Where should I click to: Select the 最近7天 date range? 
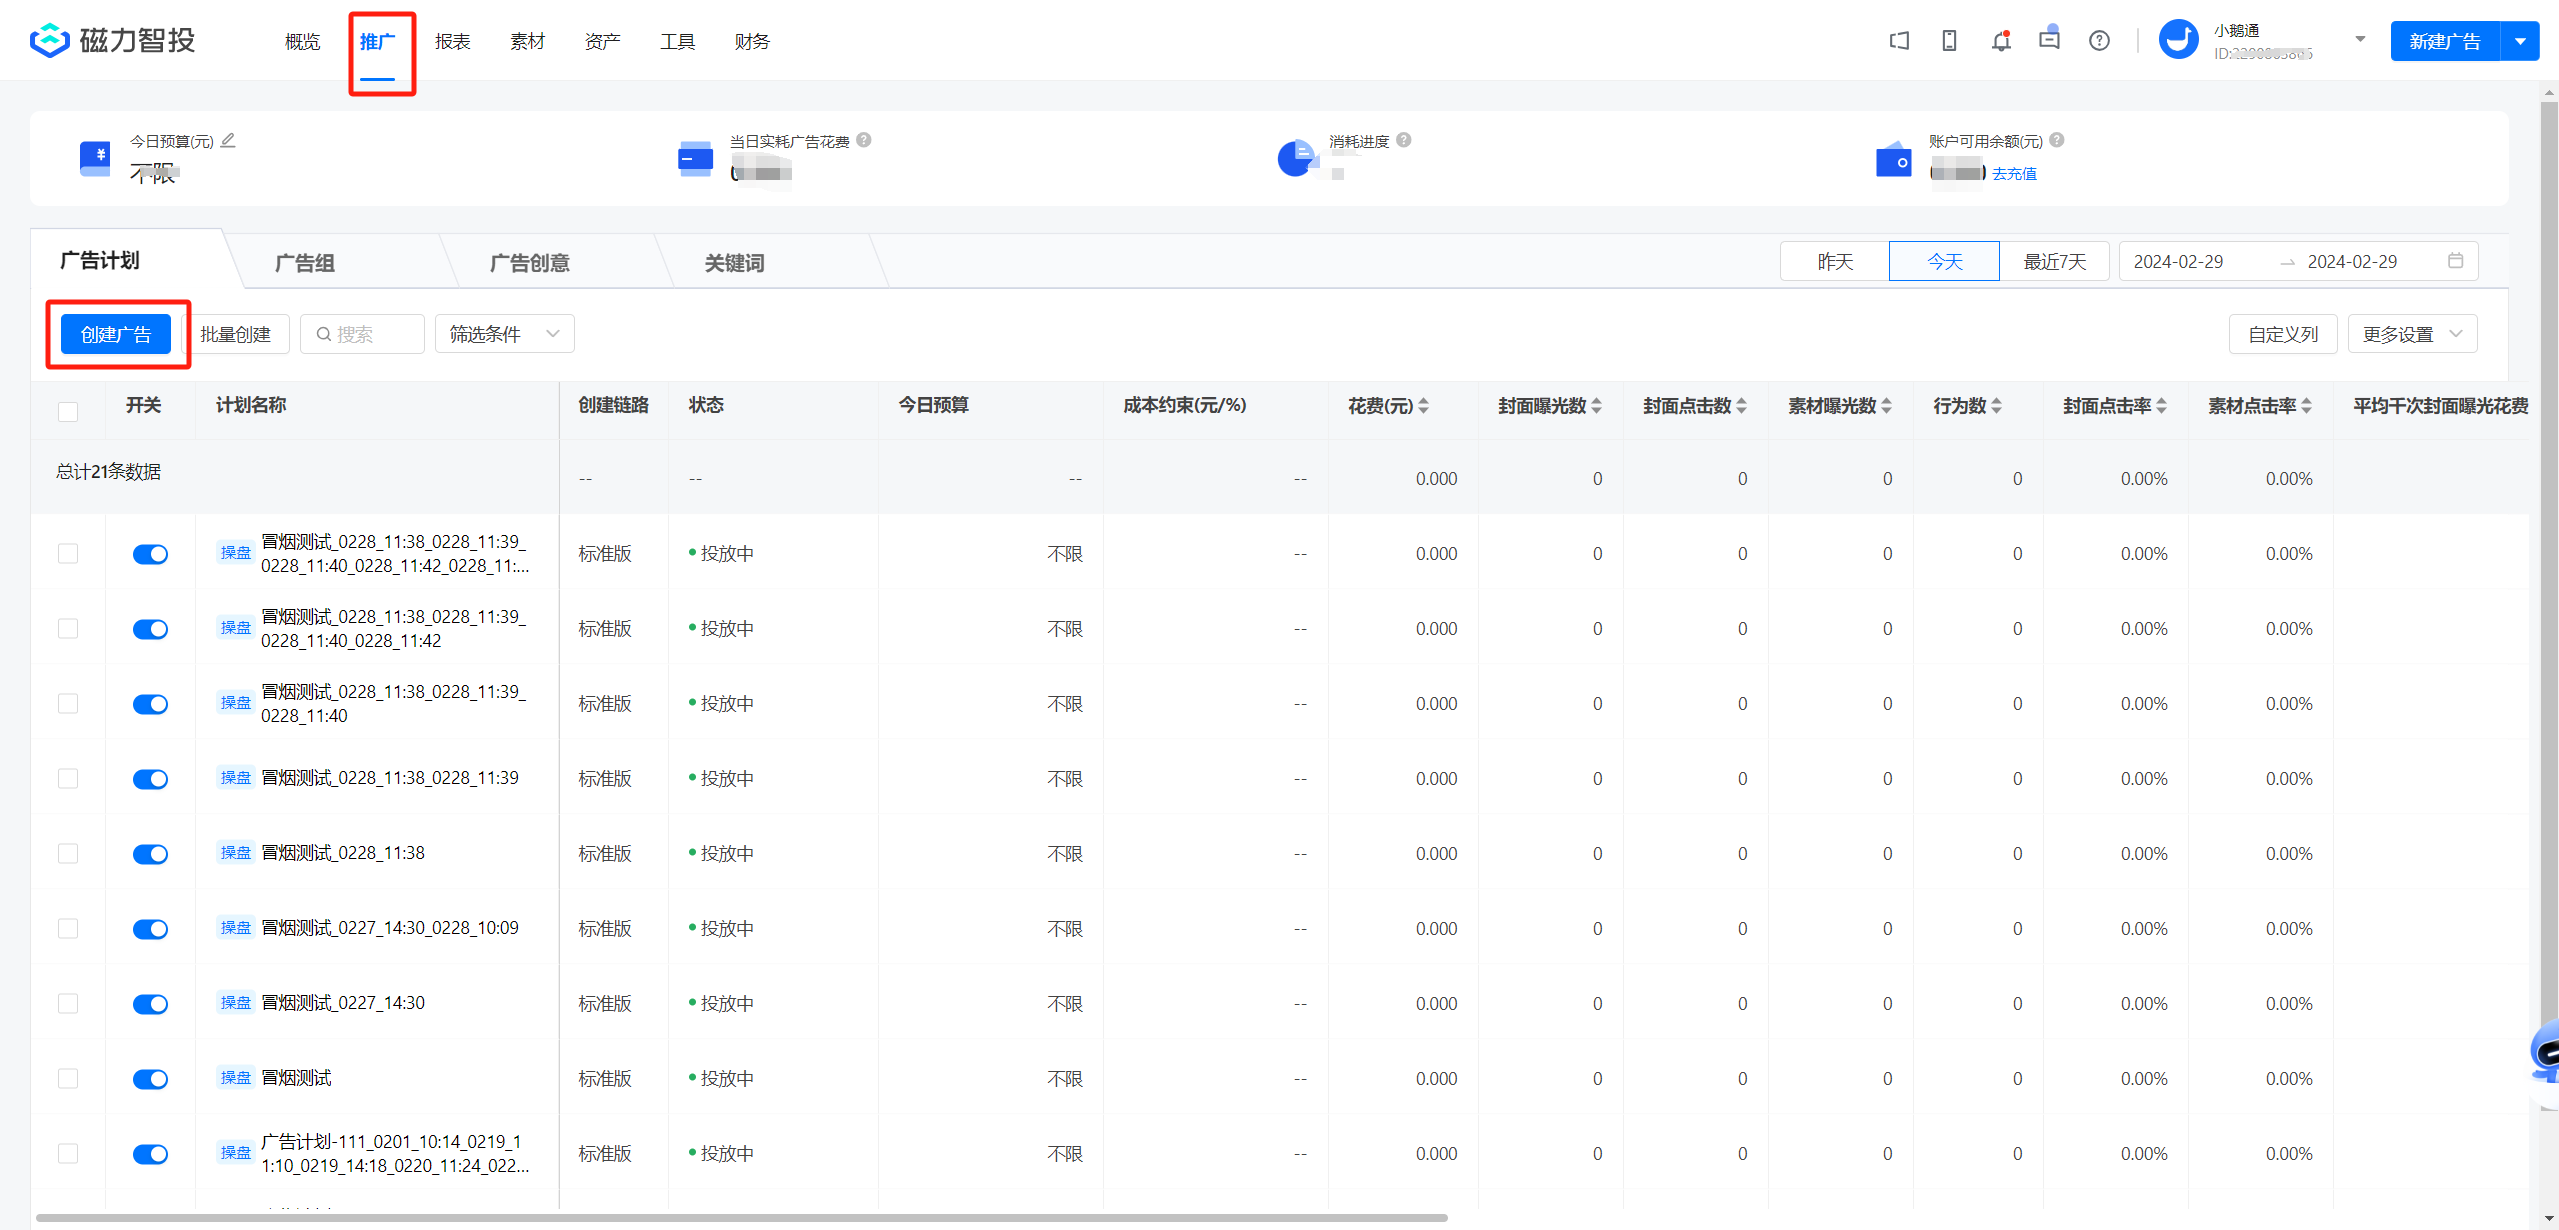click(x=2055, y=261)
